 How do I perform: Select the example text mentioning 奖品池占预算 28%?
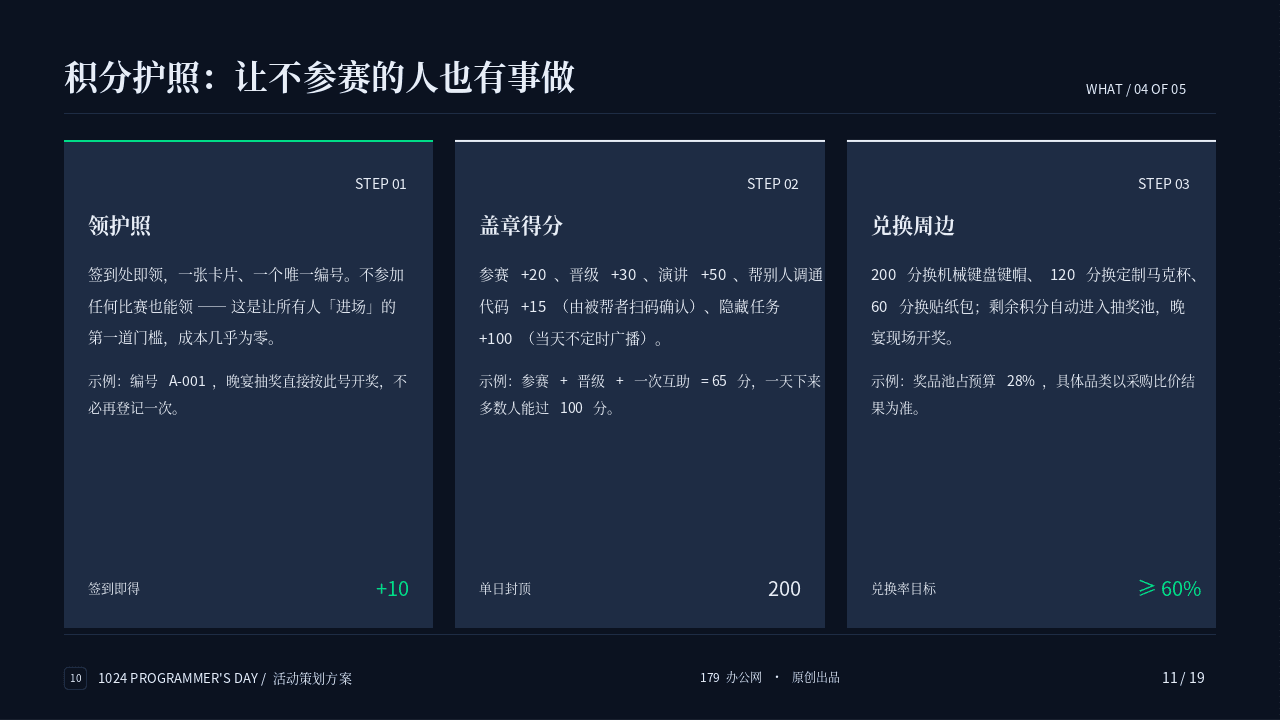click(1033, 394)
